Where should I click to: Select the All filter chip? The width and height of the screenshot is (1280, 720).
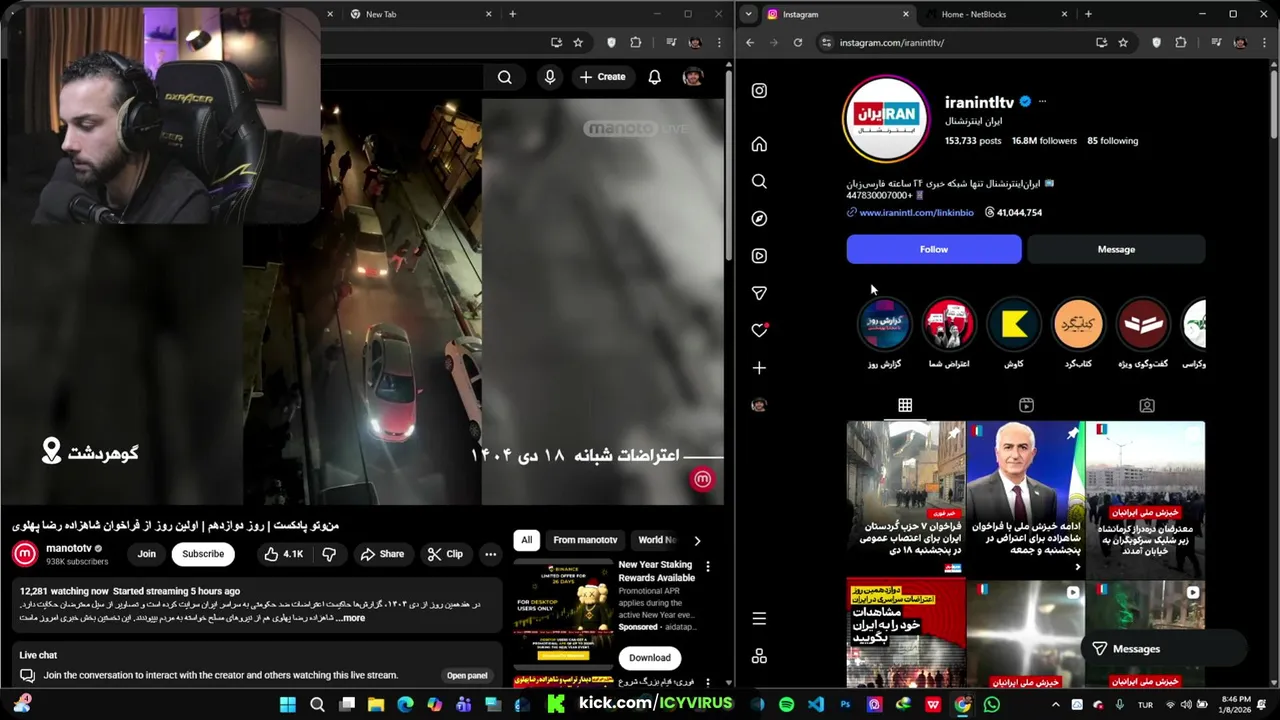(x=526, y=540)
